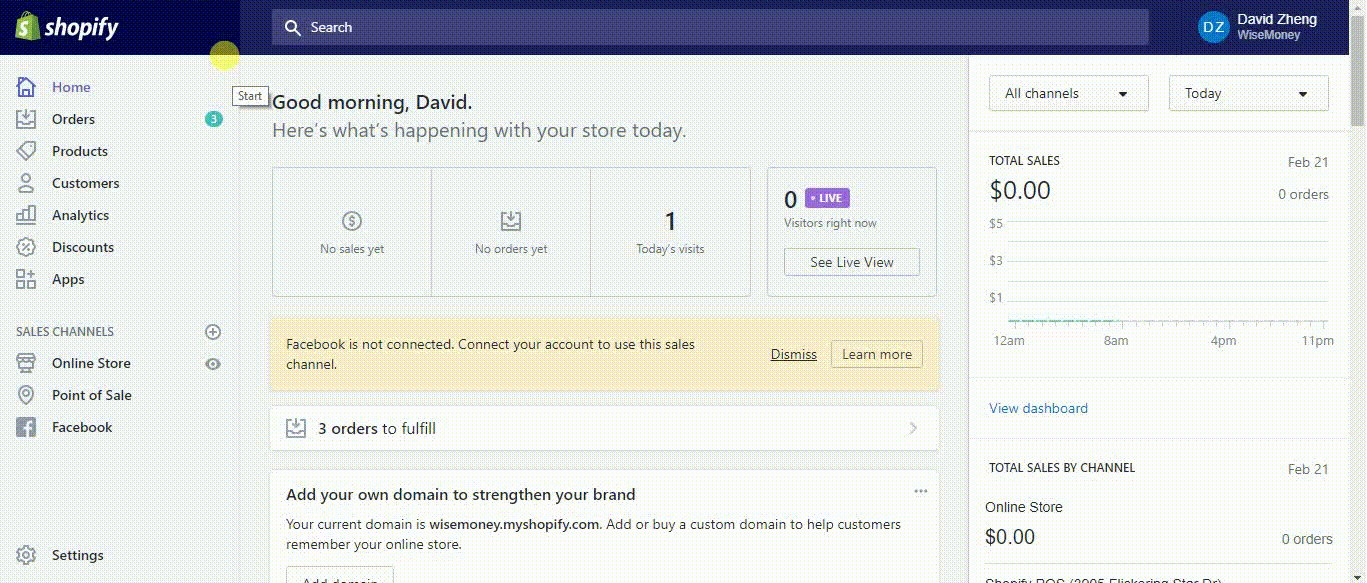Click the Visitors right now label
Viewport: 1367px width, 583px height.
pos(830,223)
